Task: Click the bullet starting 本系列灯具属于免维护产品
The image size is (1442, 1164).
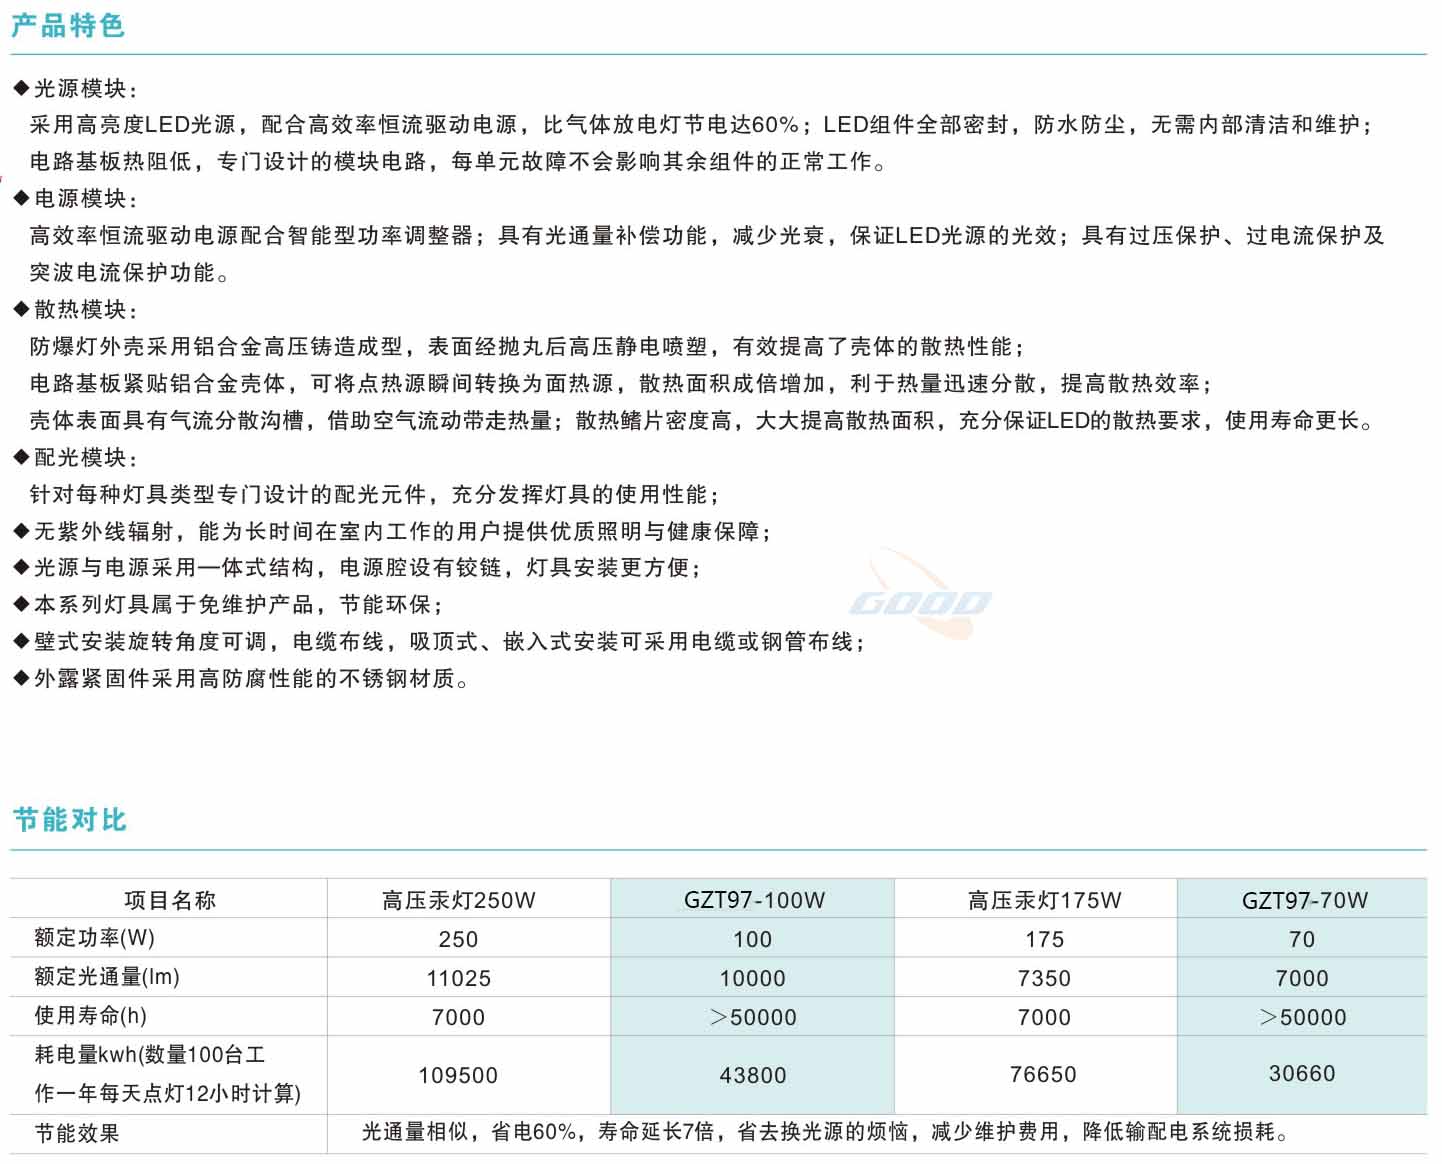Action: click(228, 605)
